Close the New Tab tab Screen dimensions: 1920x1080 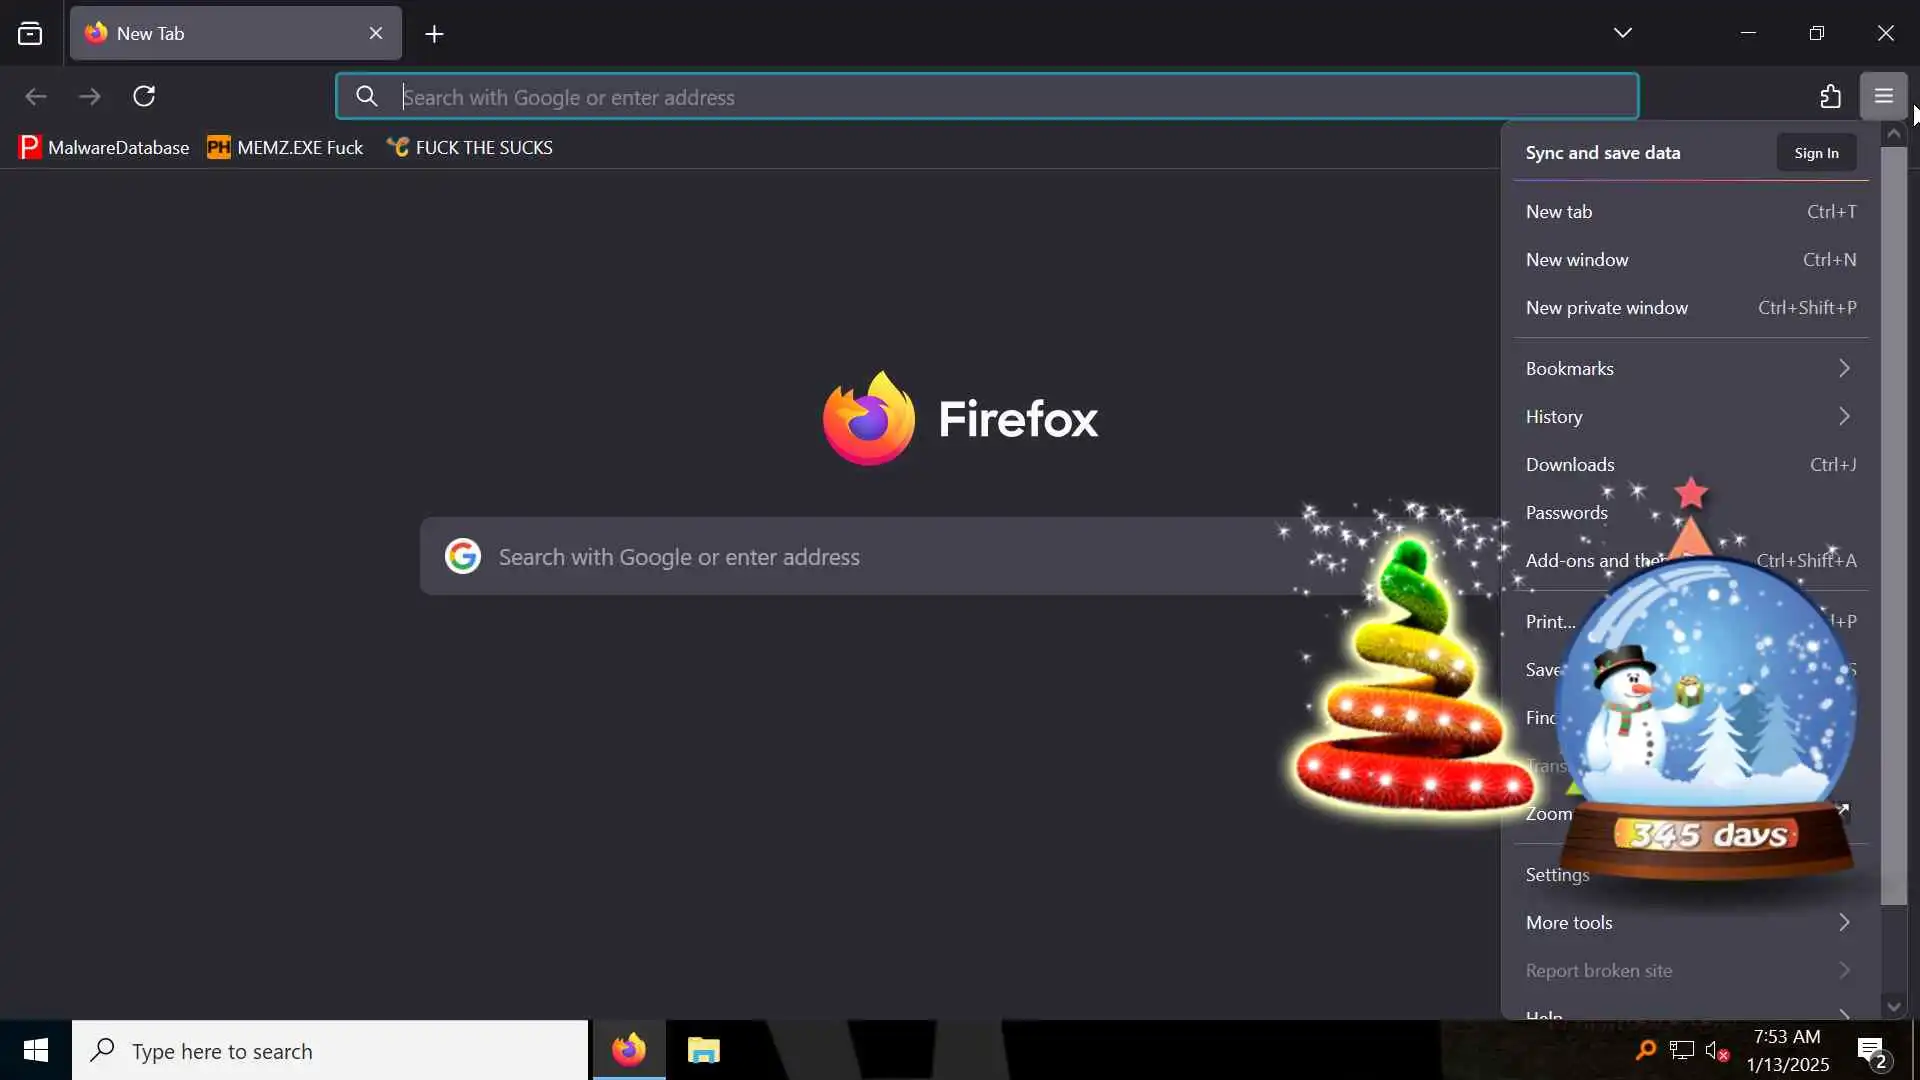point(376,33)
